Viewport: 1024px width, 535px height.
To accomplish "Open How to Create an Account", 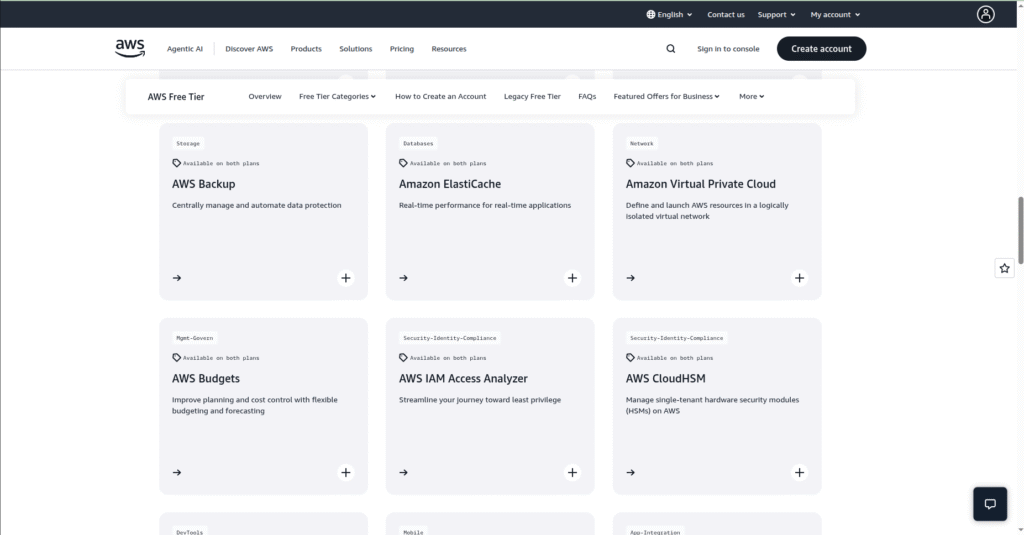I will 440,96.
